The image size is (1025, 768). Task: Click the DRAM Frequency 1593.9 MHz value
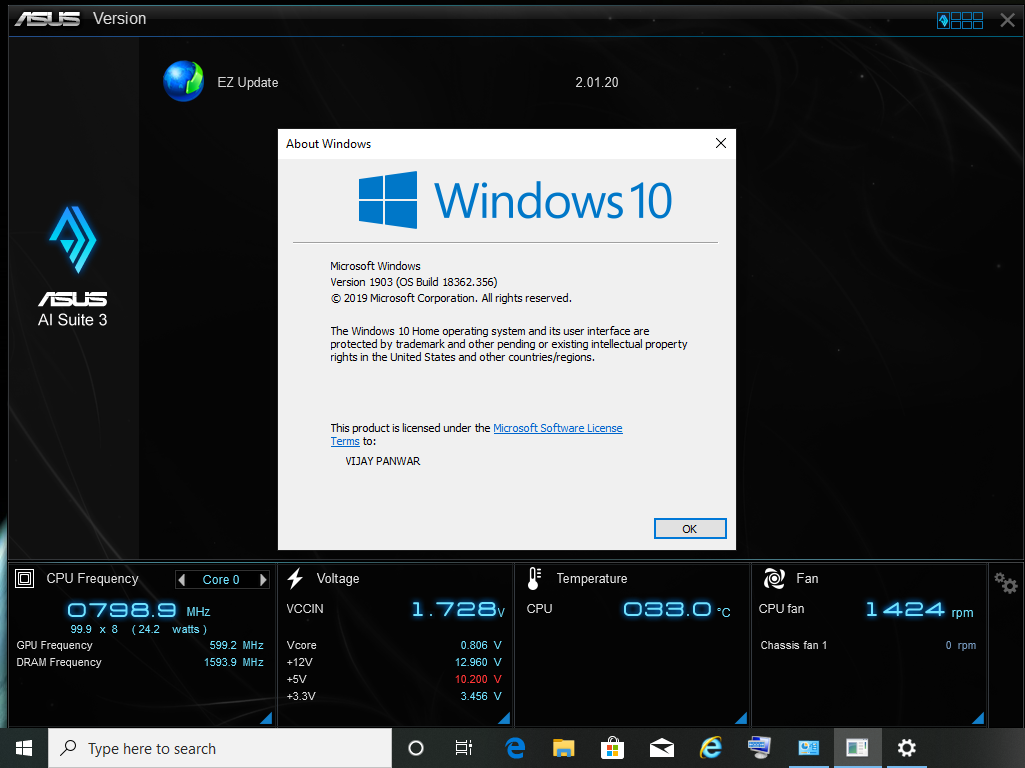[x=233, y=662]
